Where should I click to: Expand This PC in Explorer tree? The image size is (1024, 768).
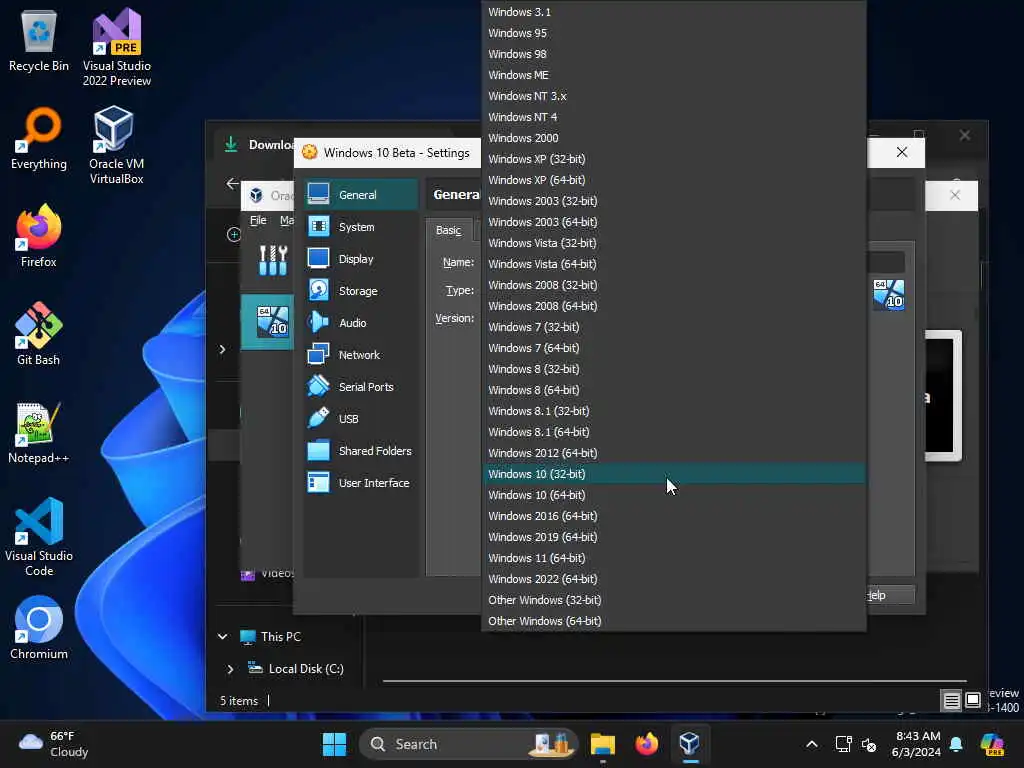point(223,636)
